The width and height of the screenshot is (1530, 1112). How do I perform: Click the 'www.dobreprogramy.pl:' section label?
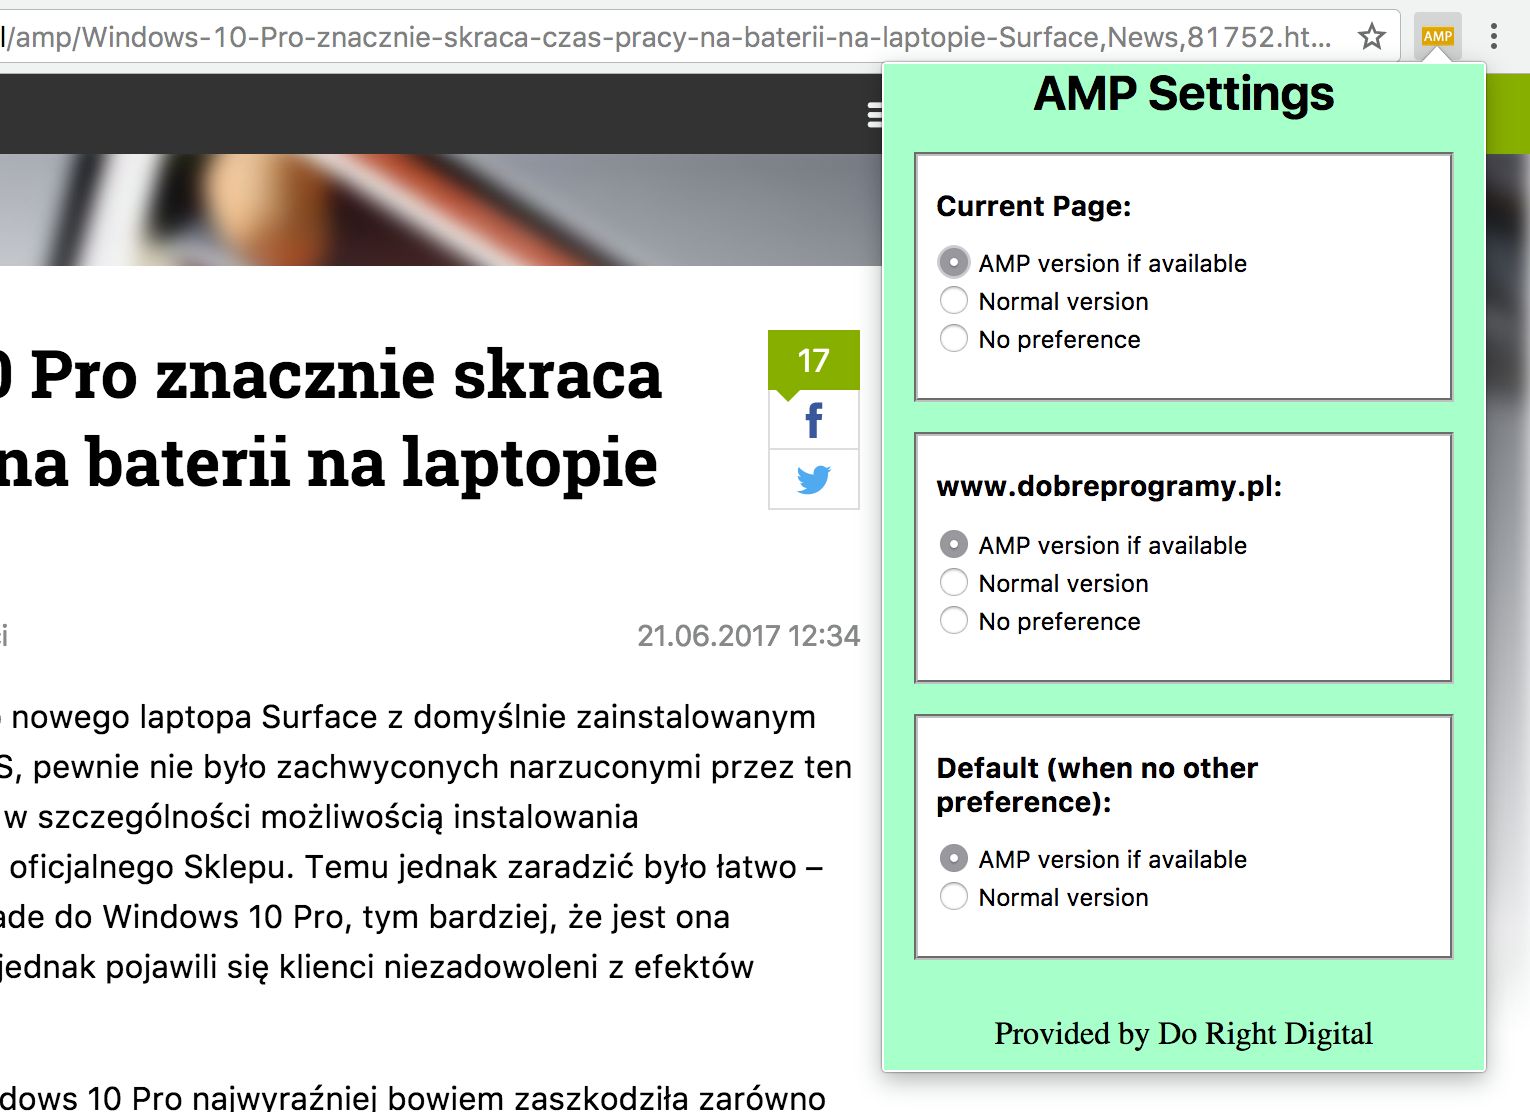pyautogui.click(x=1109, y=487)
